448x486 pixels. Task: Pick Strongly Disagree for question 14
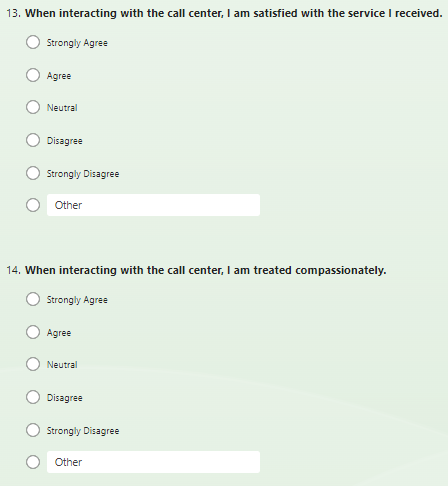(33, 430)
